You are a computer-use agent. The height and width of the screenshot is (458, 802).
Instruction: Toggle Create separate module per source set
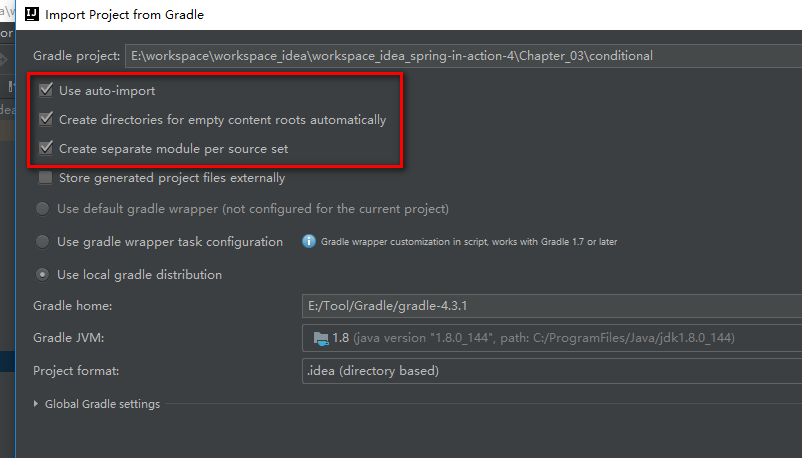[x=46, y=148]
